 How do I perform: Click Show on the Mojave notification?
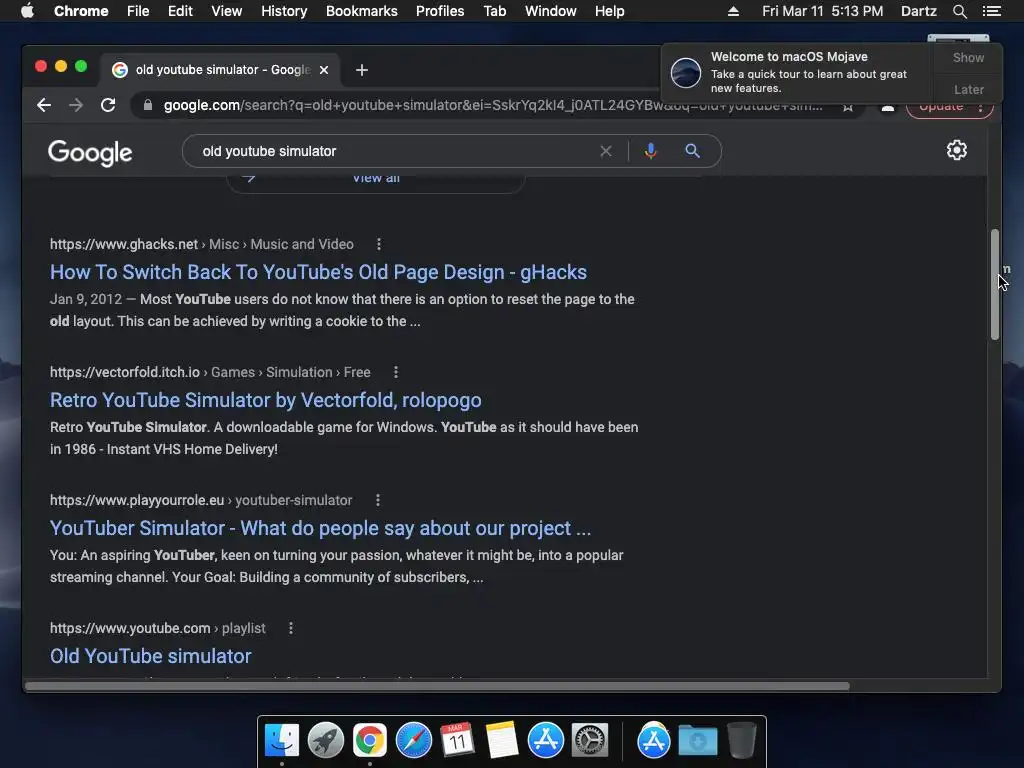[968, 57]
